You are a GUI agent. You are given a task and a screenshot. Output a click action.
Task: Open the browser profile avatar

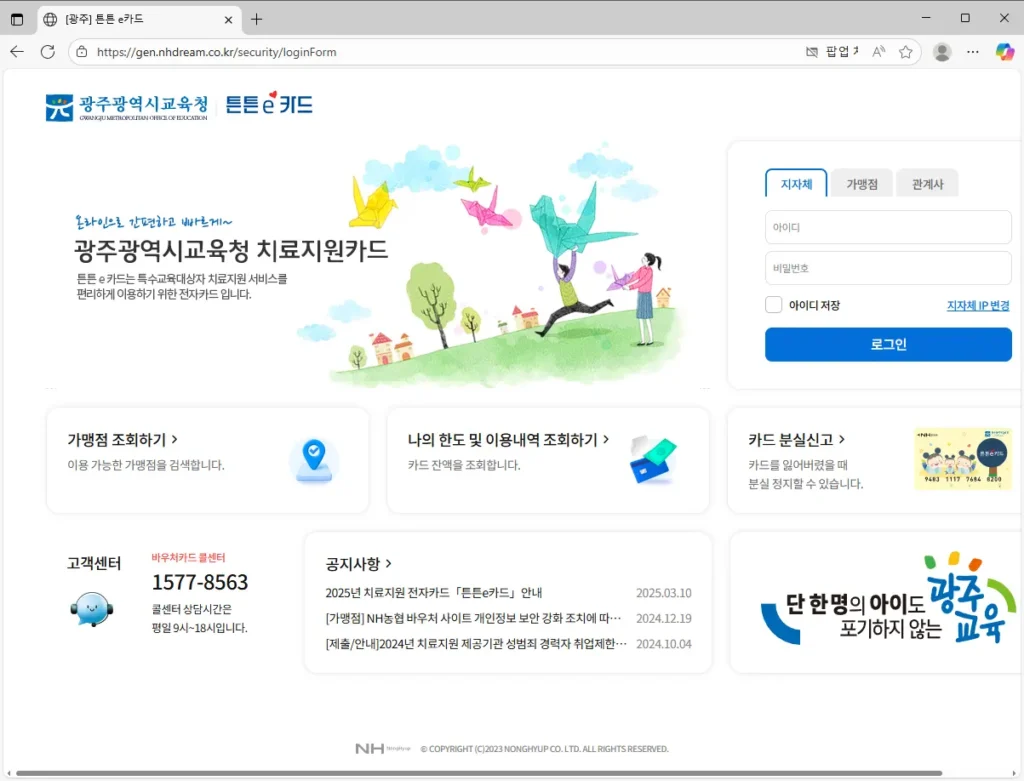[941, 52]
